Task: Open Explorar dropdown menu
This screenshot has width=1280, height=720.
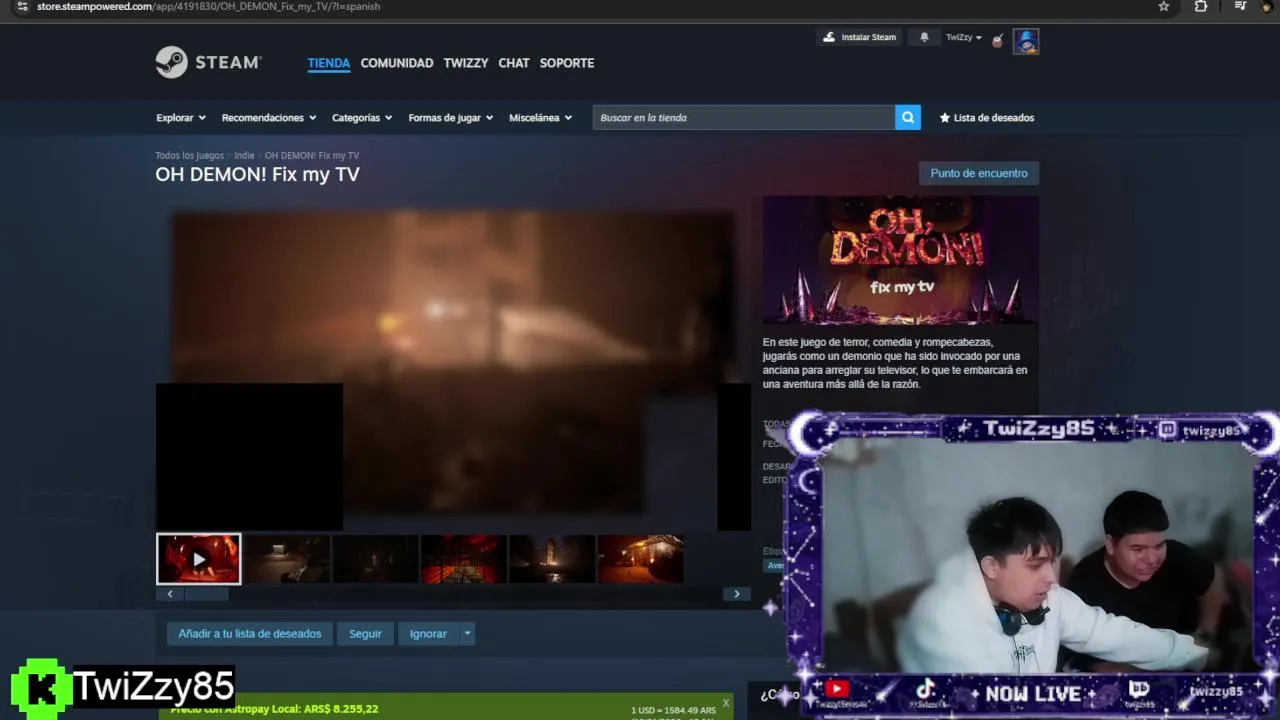Action: click(181, 117)
